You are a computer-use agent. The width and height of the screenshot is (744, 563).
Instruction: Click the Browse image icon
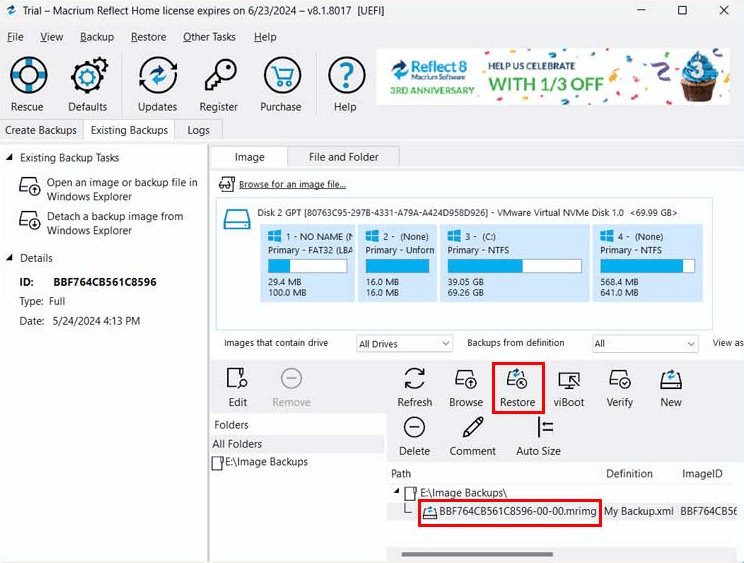pyautogui.click(x=466, y=379)
